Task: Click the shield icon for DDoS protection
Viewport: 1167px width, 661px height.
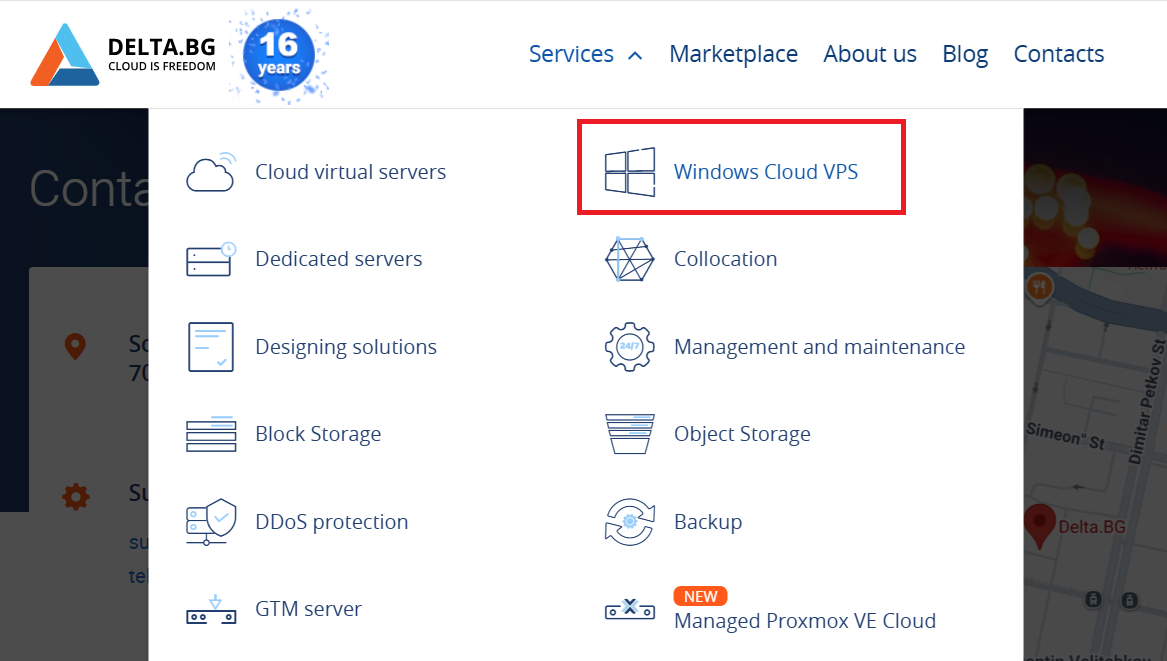Action: pos(211,522)
